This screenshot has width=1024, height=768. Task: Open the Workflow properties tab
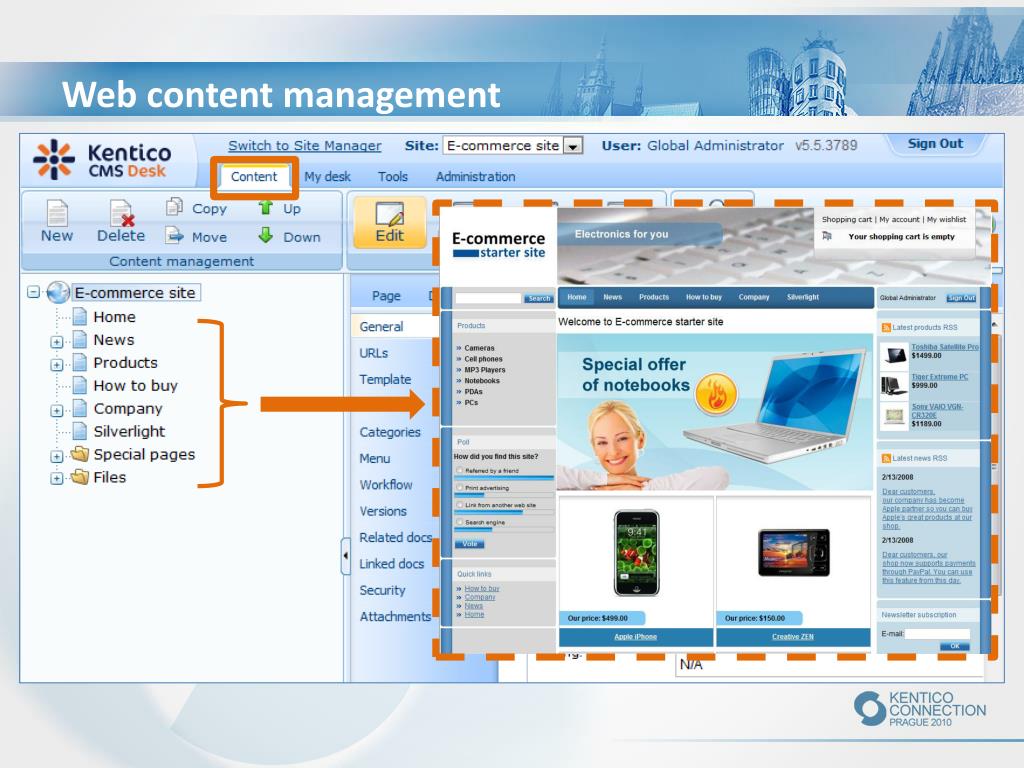tap(386, 485)
